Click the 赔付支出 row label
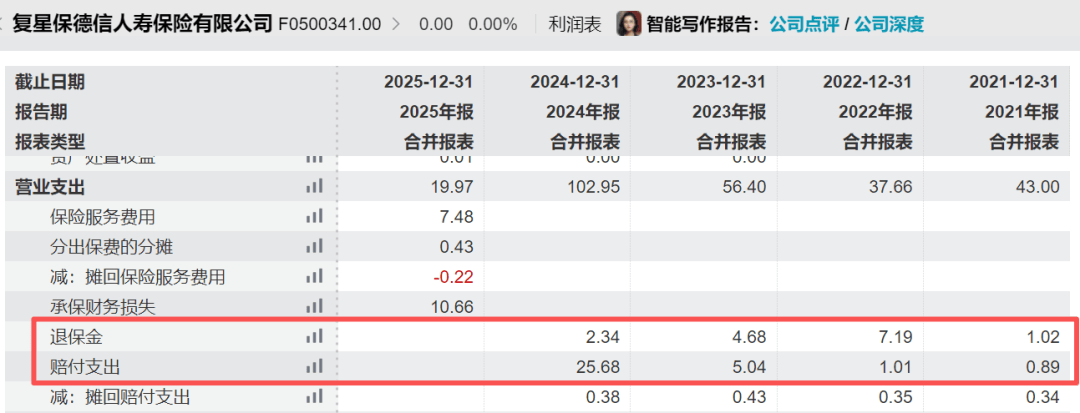This screenshot has width=1080, height=413. click(85, 366)
